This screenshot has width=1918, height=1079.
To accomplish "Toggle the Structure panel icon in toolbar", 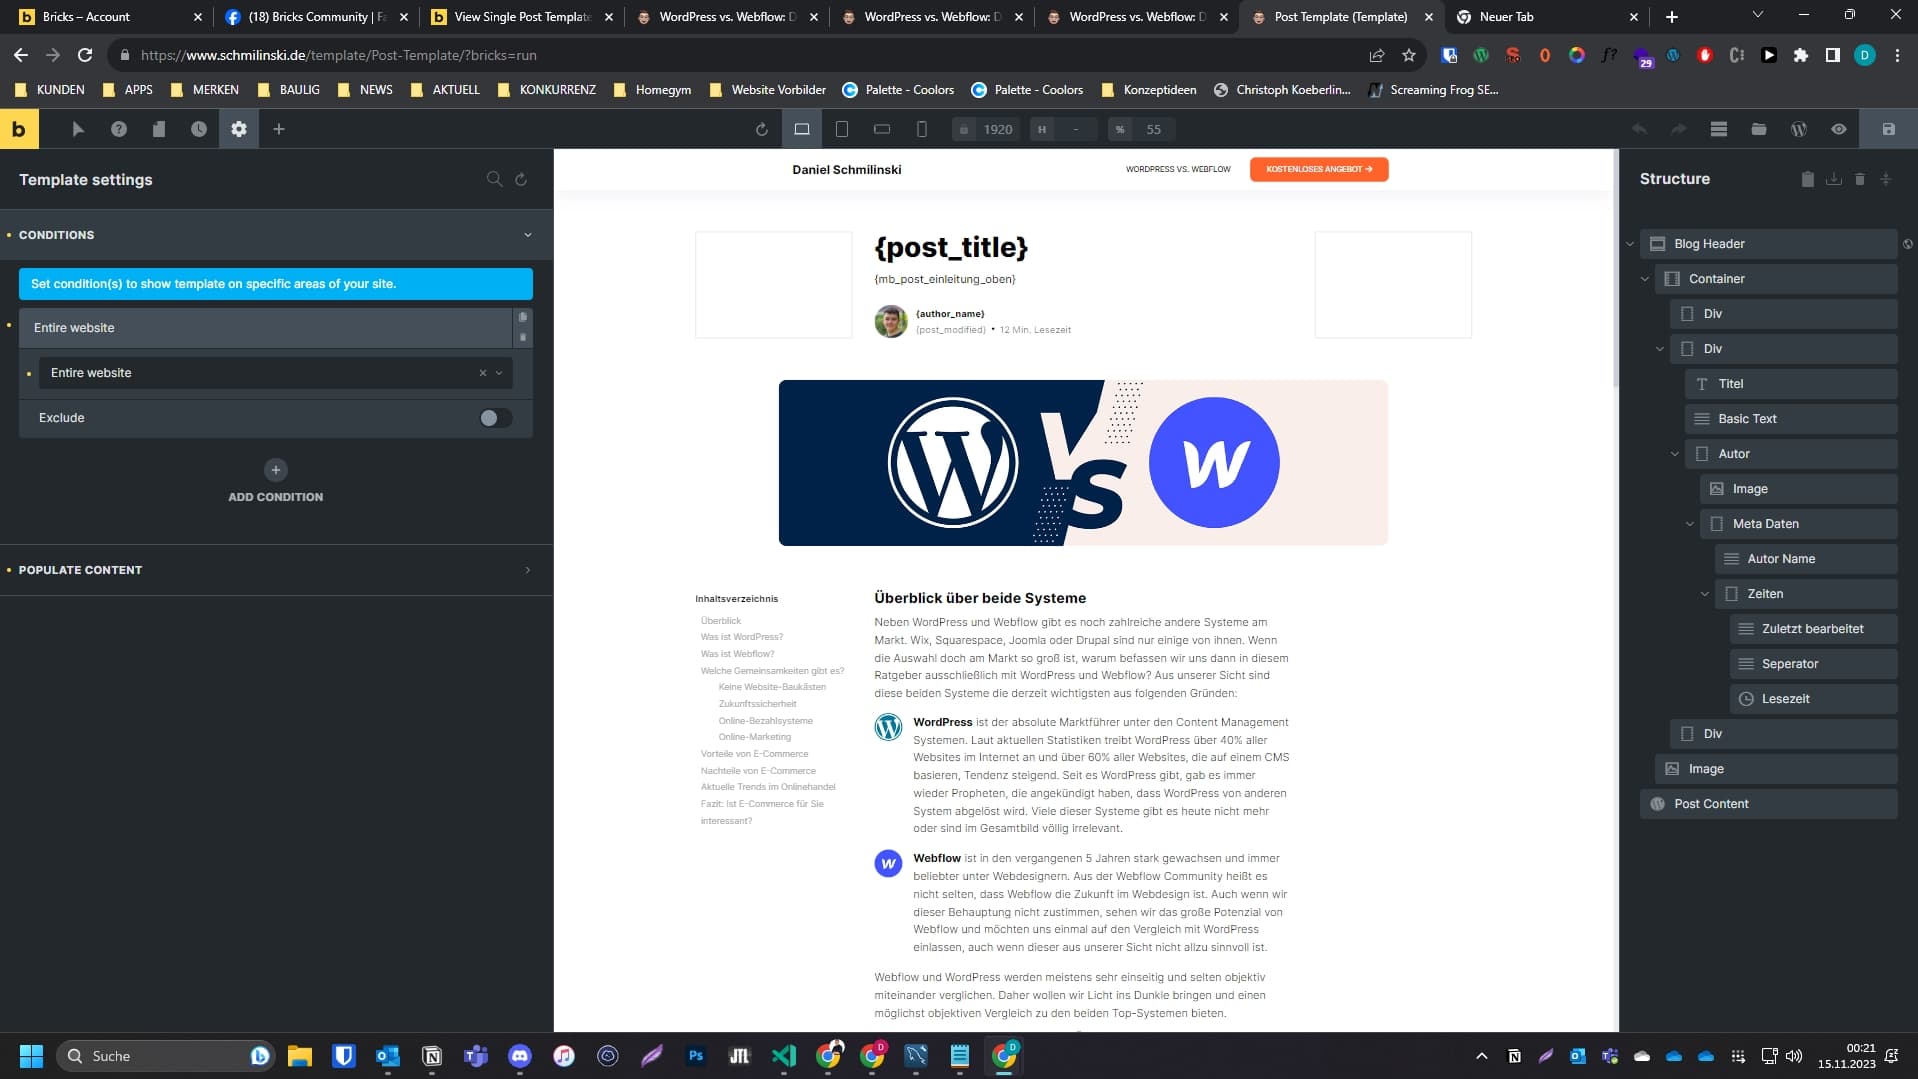I will tap(1719, 129).
